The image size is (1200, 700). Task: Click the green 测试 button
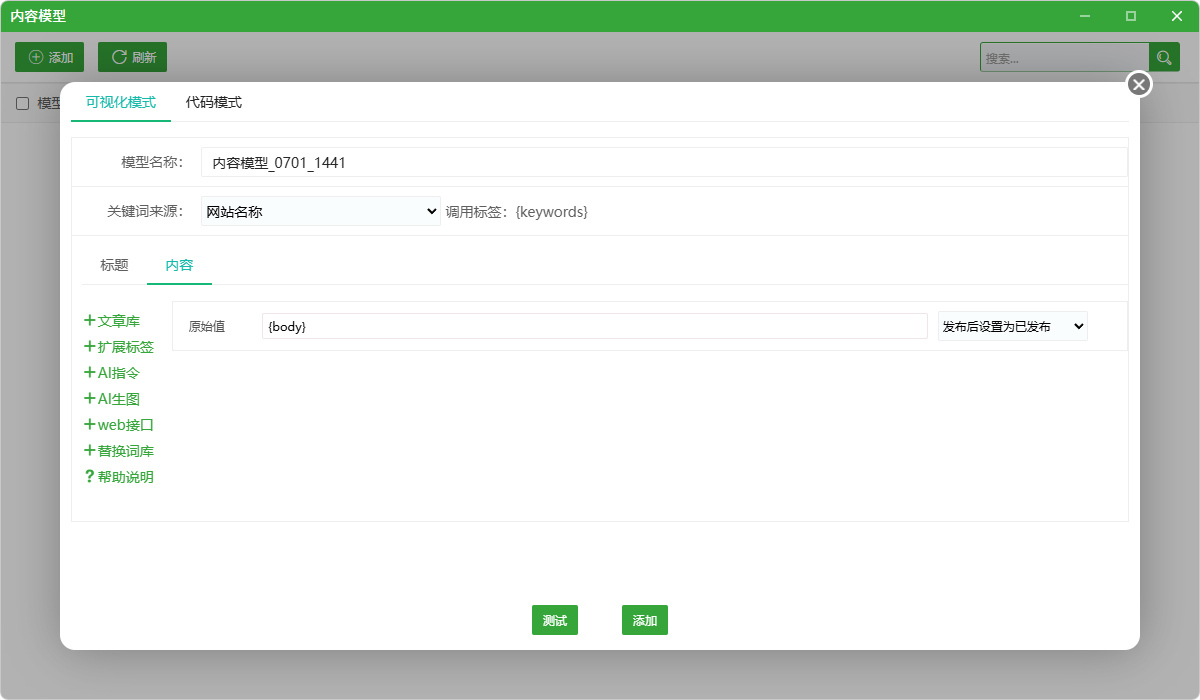pyautogui.click(x=555, y=620)
